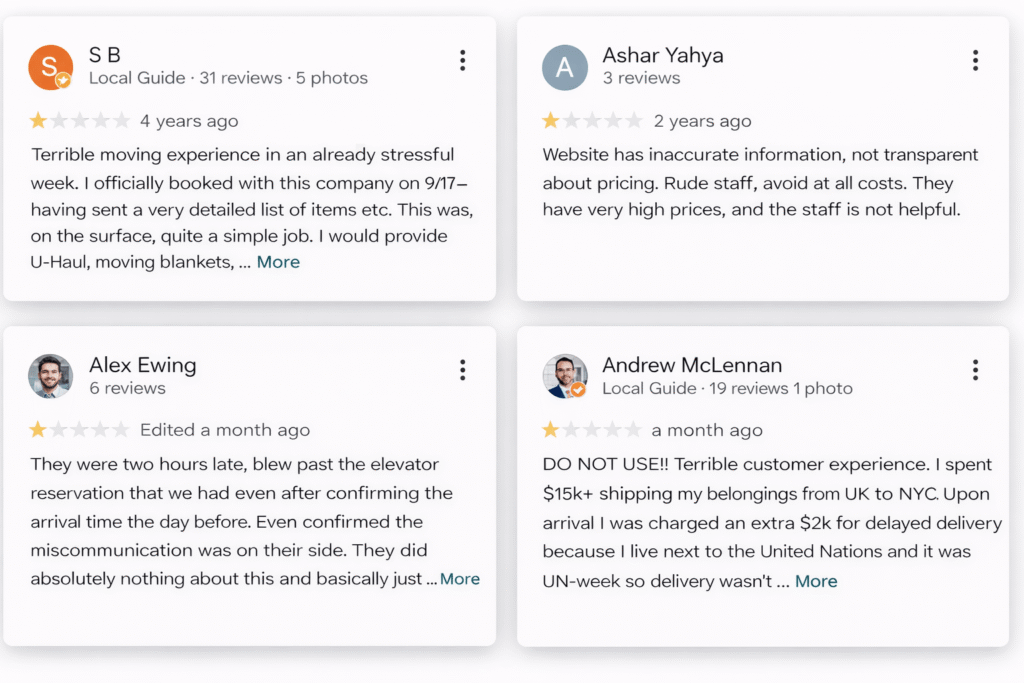The image size is (1024, 683).
Task: Open the three-dot menu on Ashar Yahya's review
Action: tap(975, 60)
